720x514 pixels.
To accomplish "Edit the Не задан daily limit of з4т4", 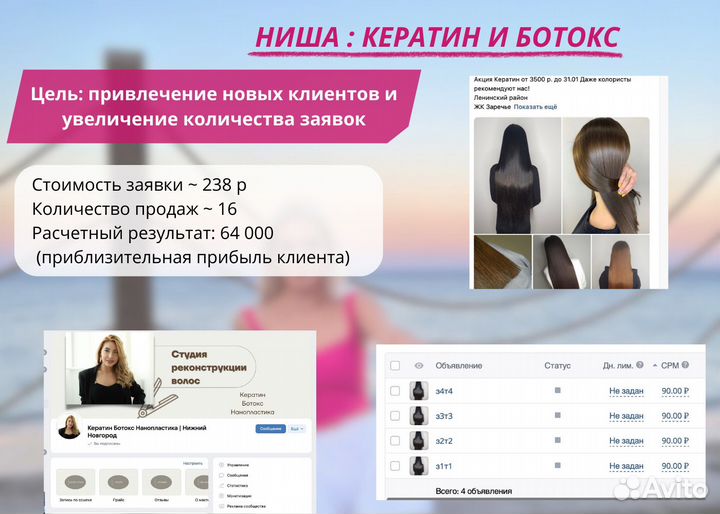I will coord(626,391).
